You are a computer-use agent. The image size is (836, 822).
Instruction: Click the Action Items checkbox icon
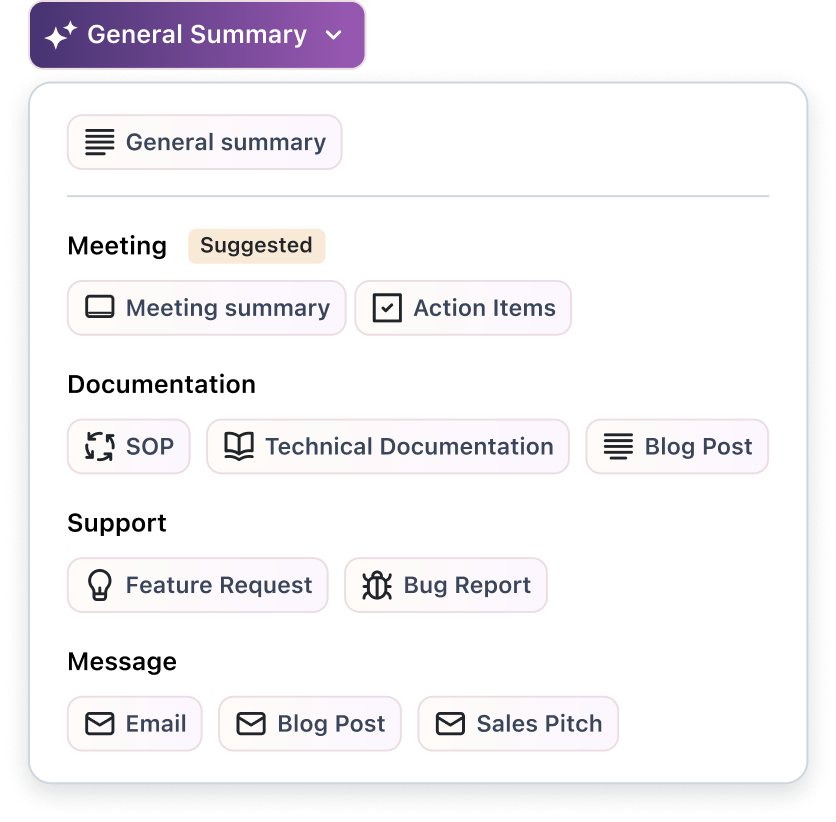pyautogui.click(x=387, y=308)
